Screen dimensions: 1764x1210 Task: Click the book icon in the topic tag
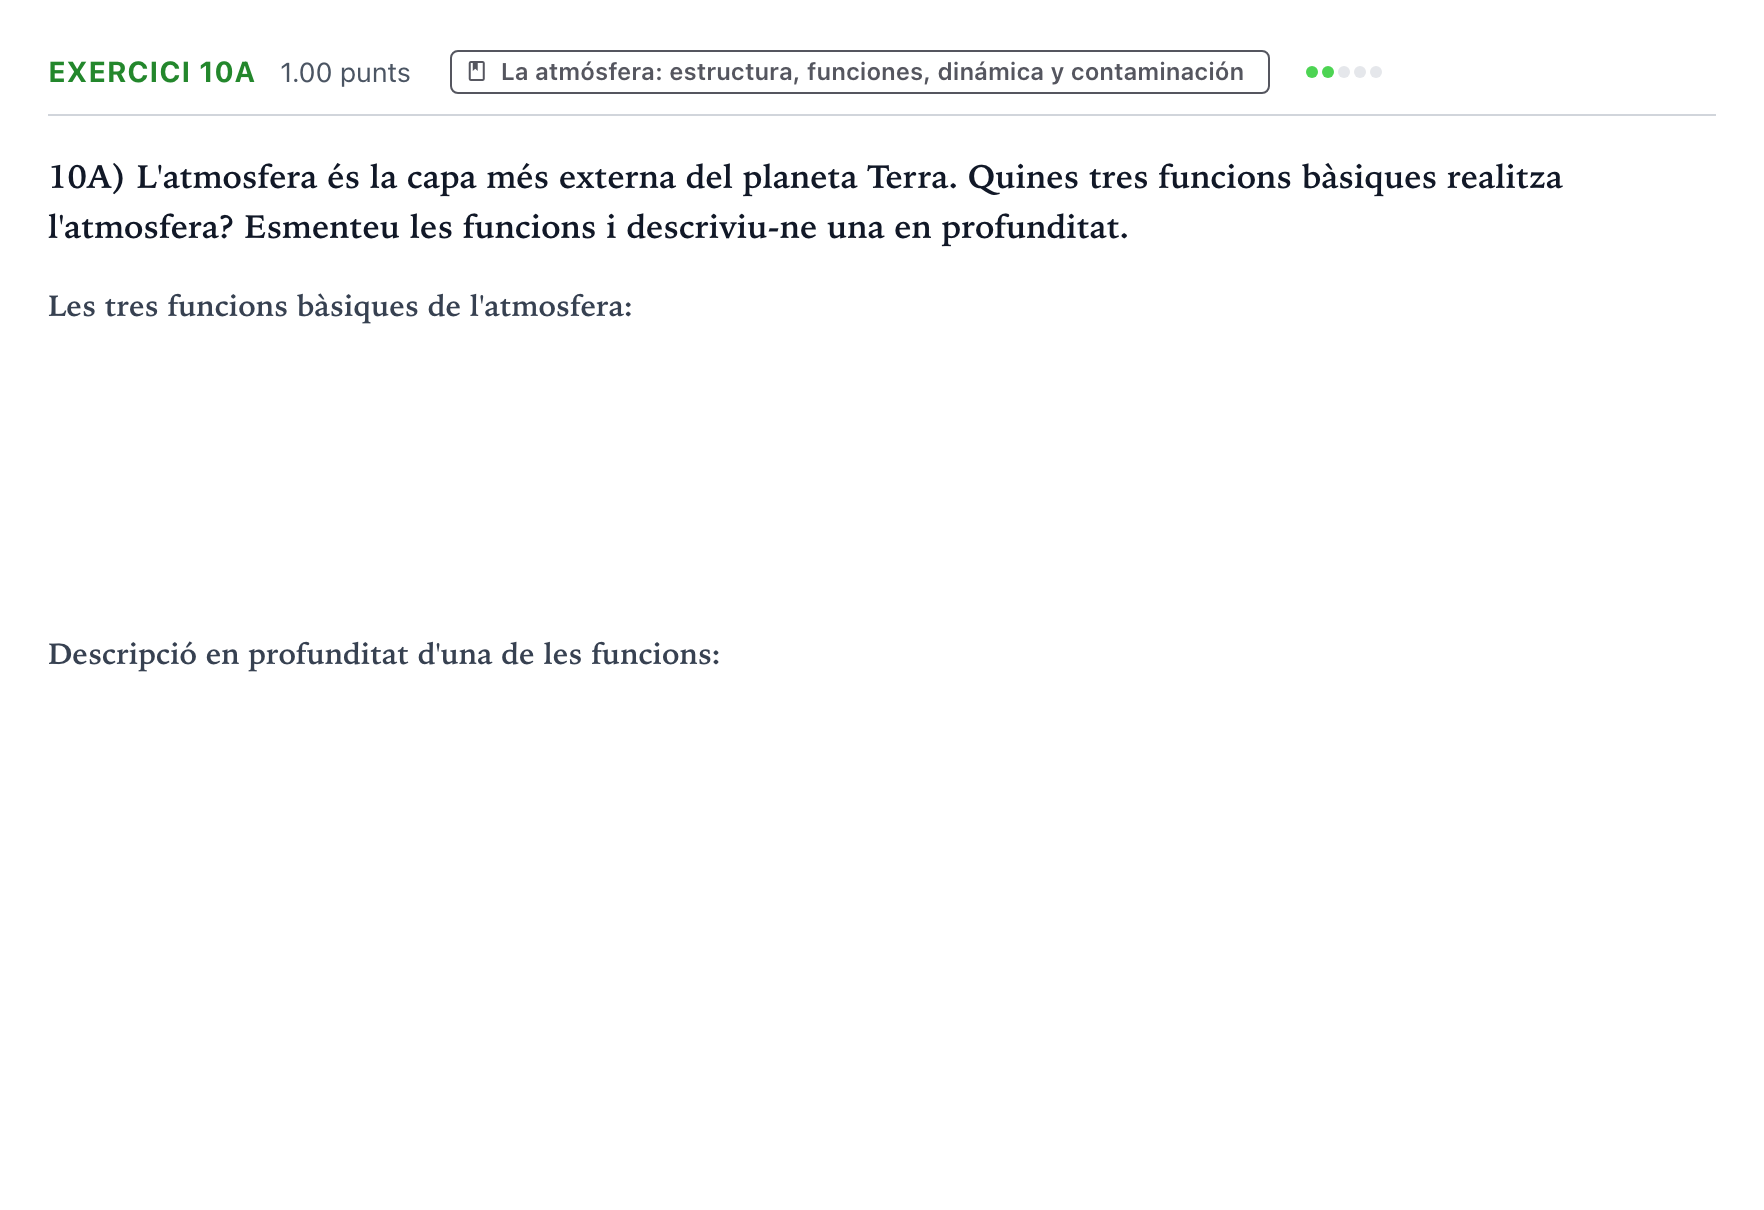[x=477, y=72]
